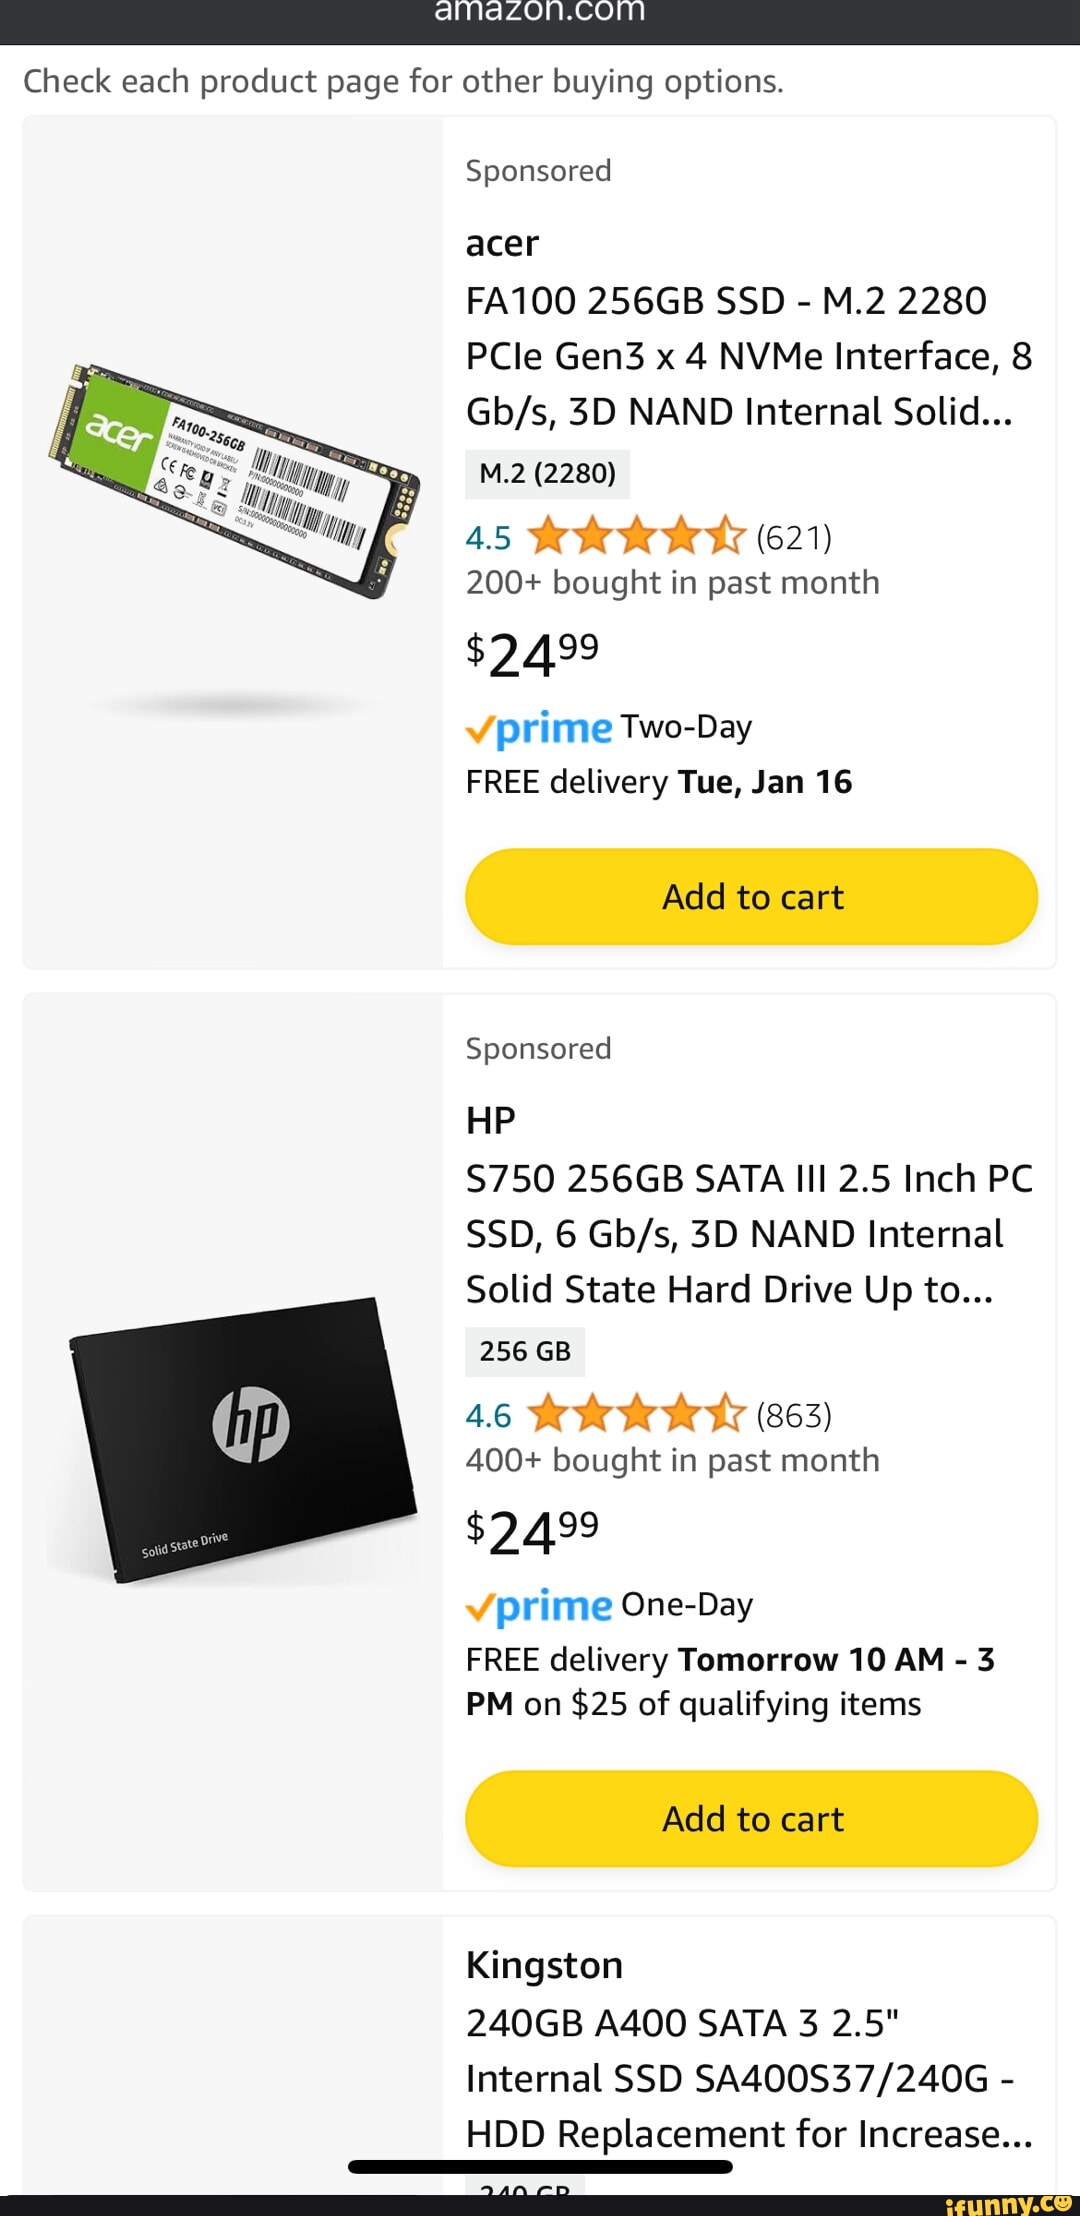Click the acer star rating icons
Viewport: 1080px width, 2216px height.
pyautogui.click(x=636, y=538)
